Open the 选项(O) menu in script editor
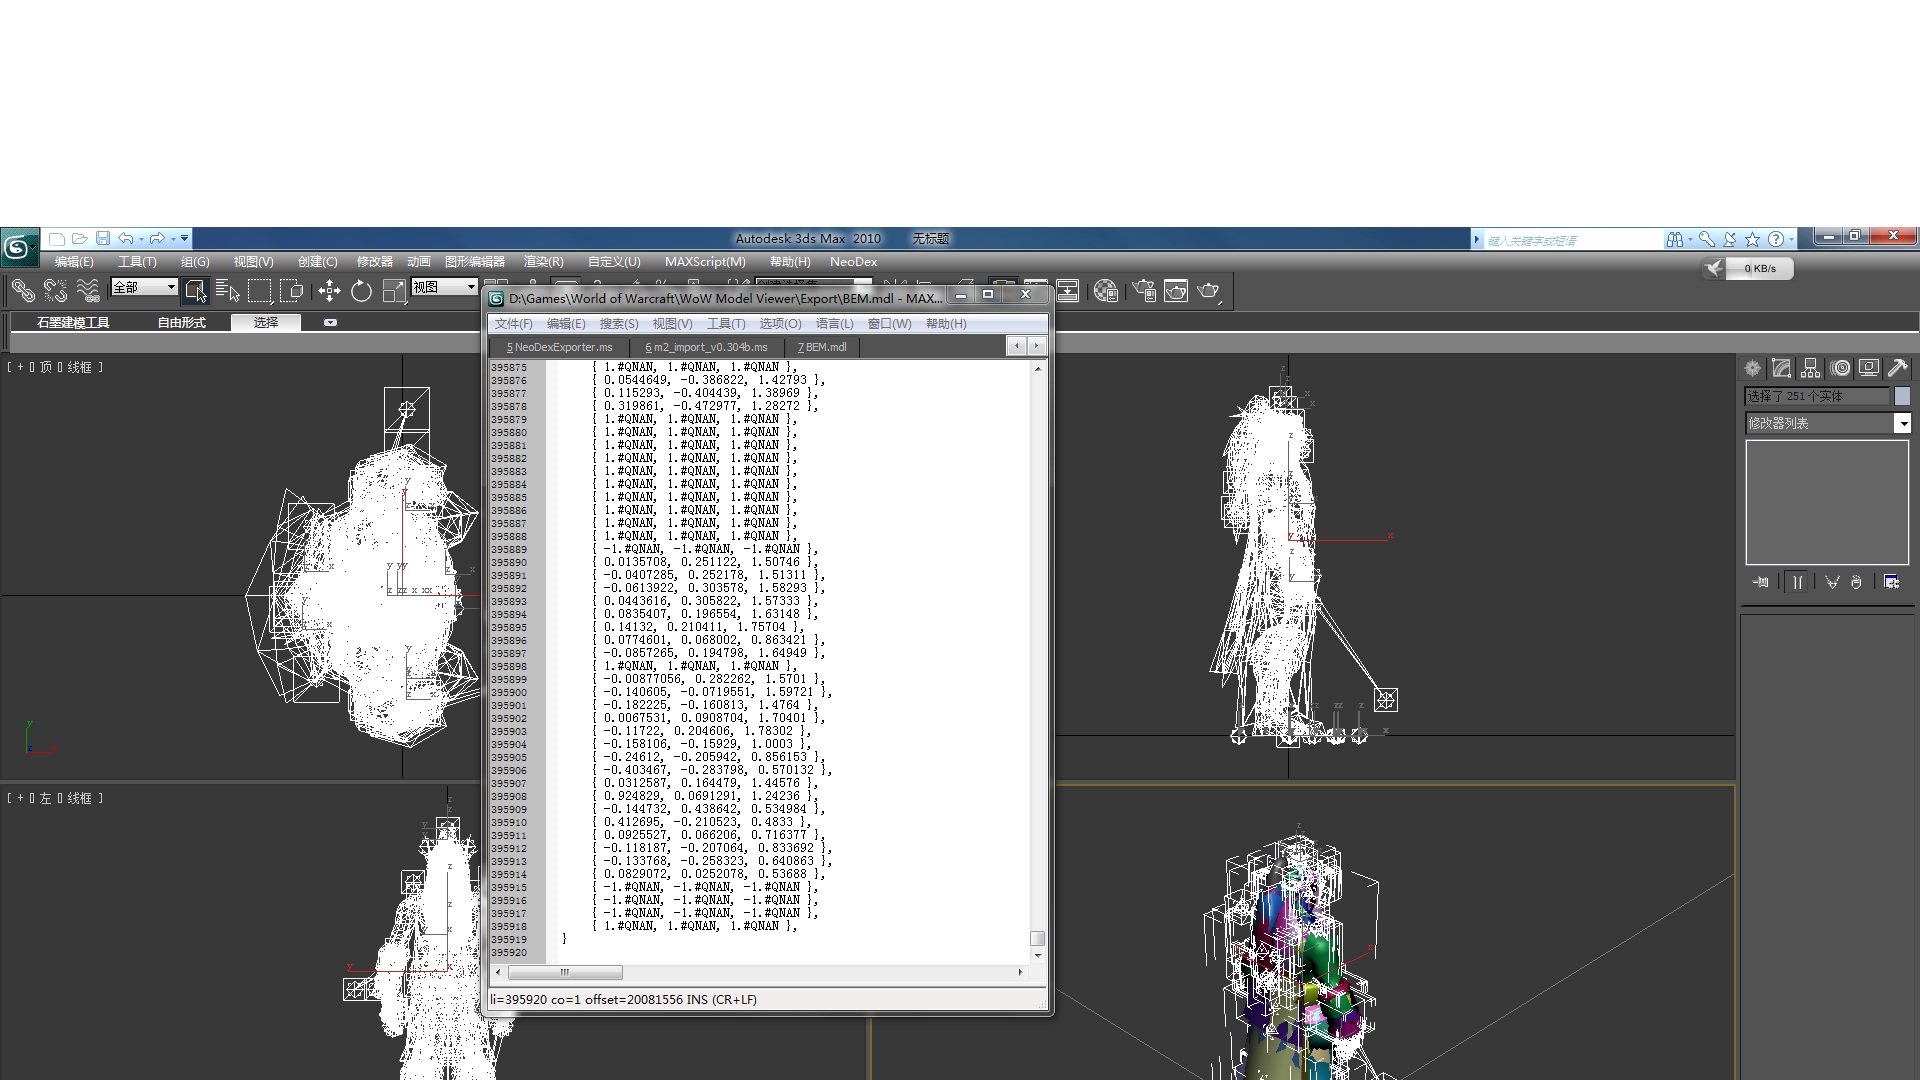 click(x=780, y=324)
